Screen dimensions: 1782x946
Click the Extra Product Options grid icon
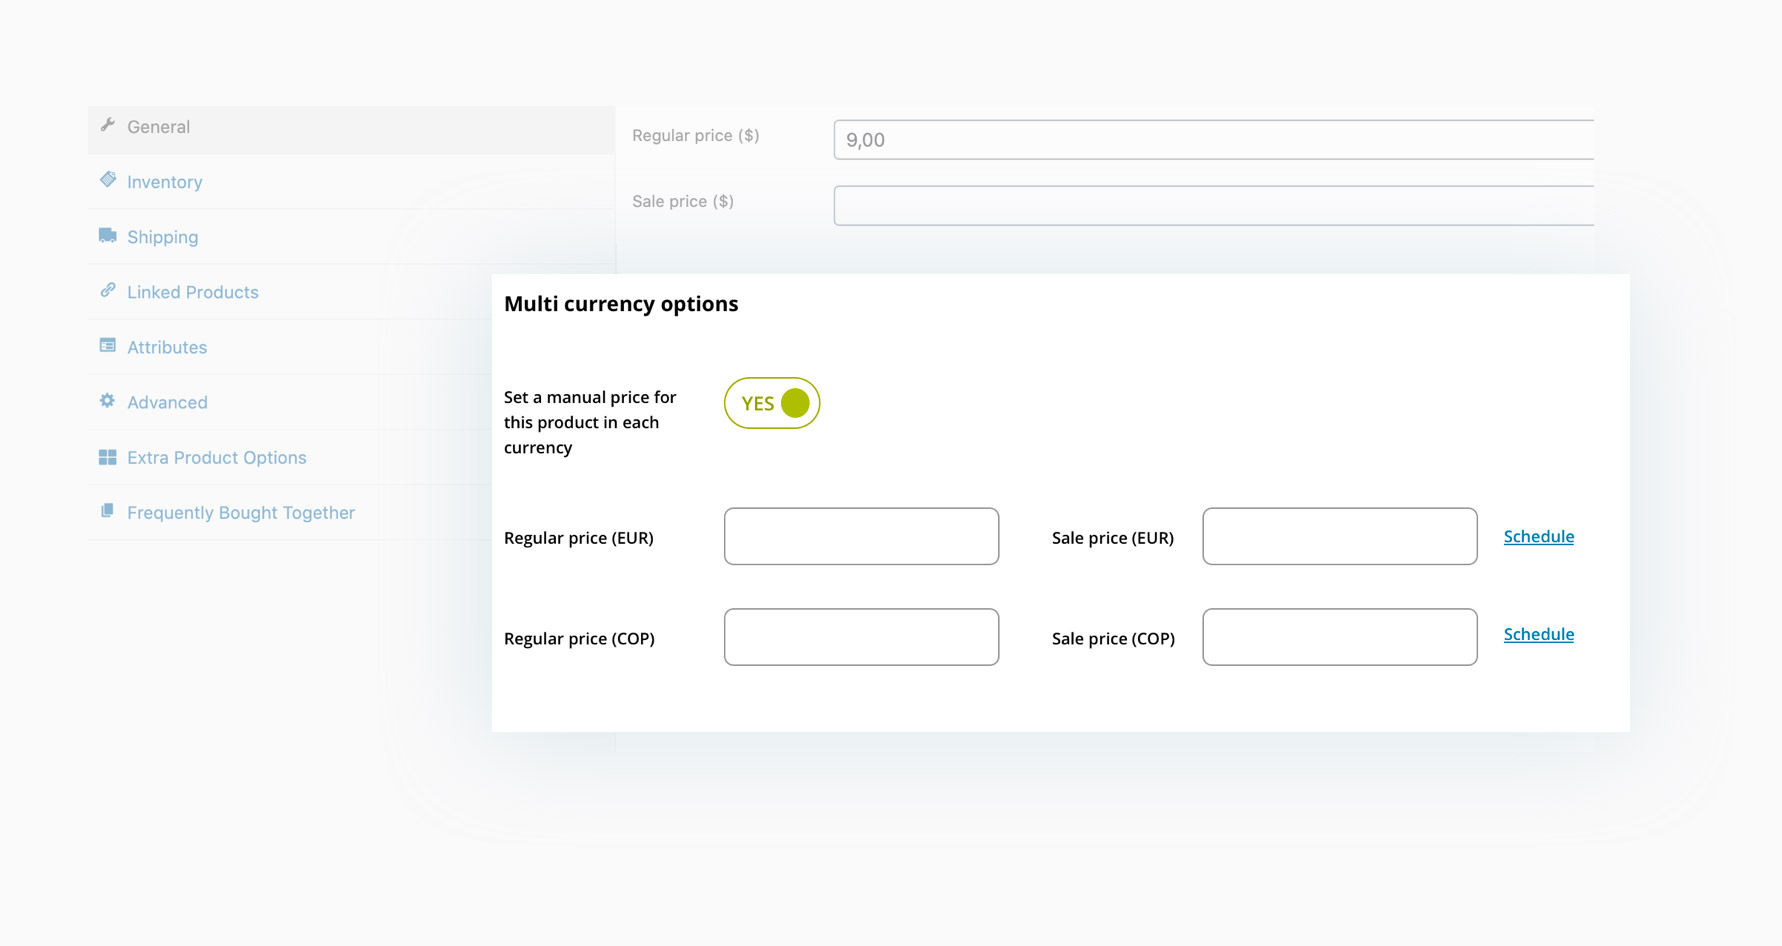[x=108, y=457]
